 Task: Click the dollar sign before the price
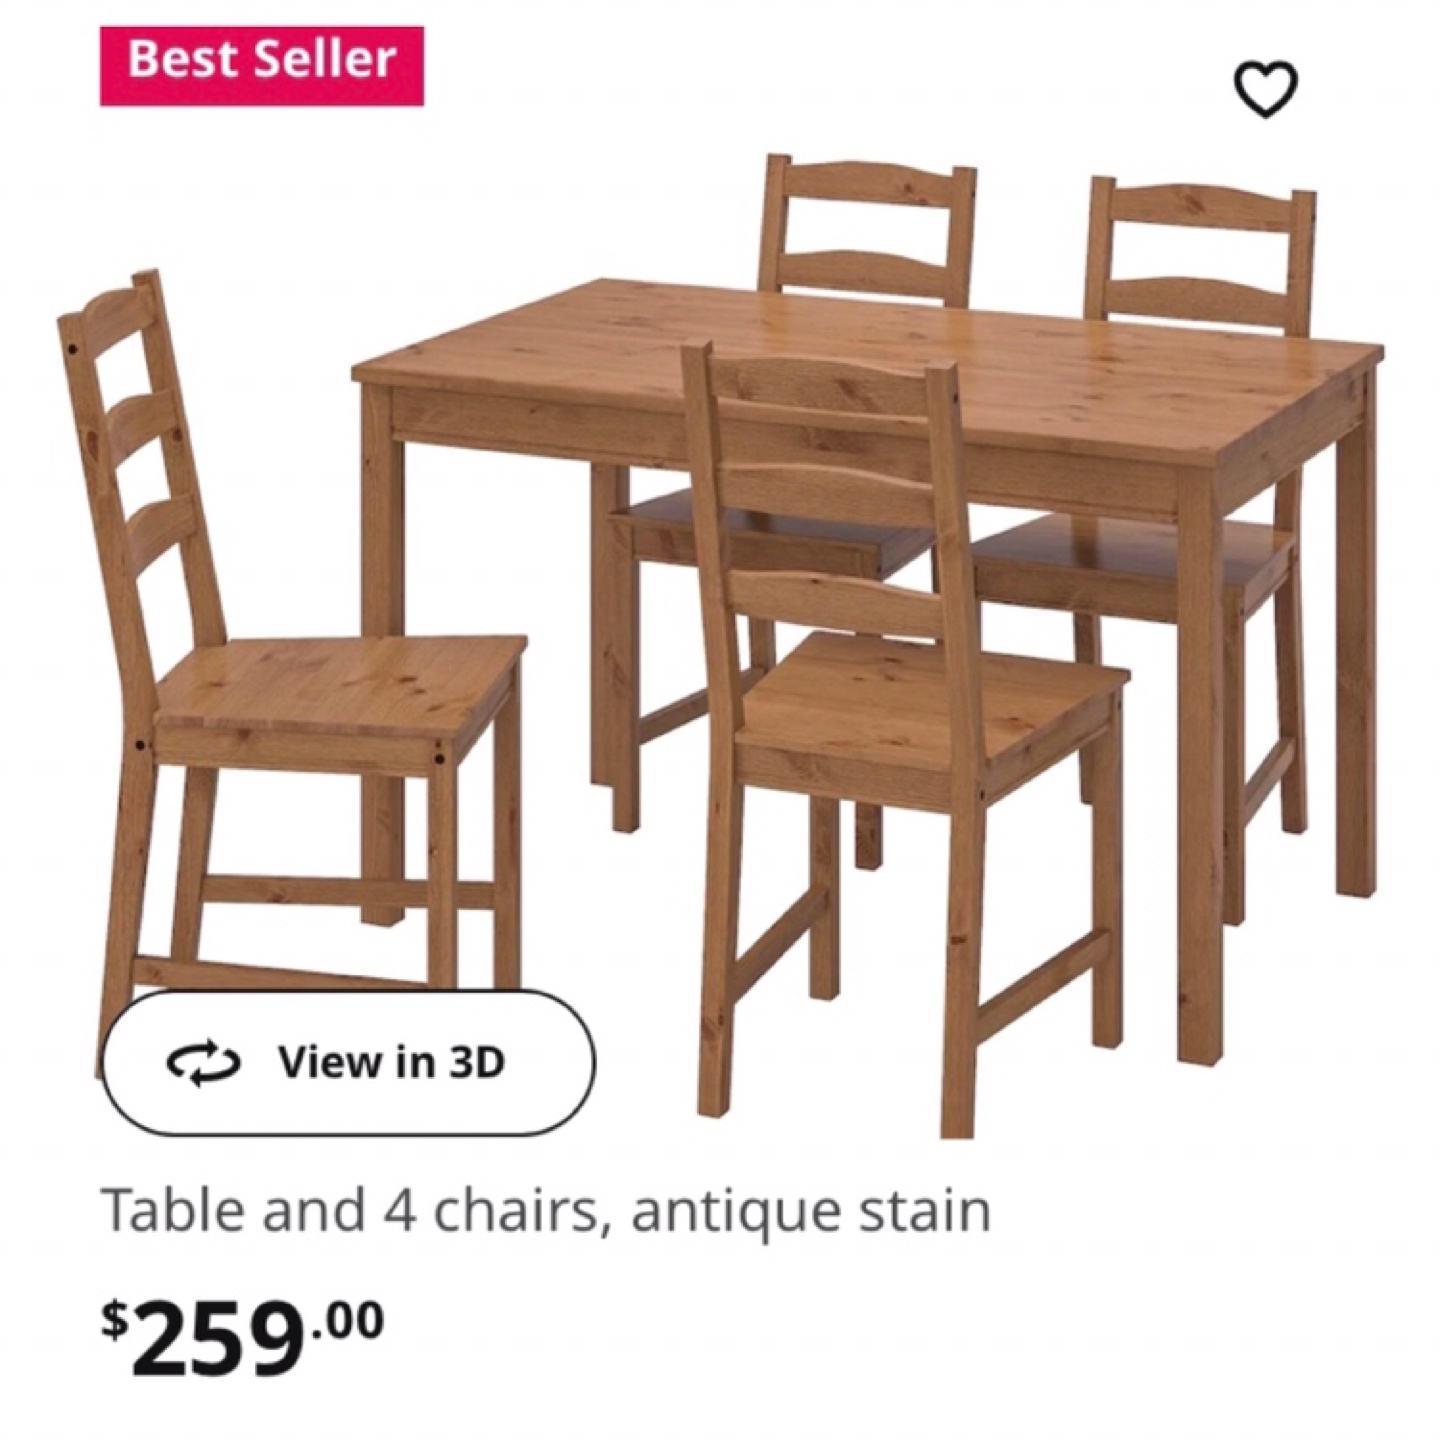coord(116,1320)
